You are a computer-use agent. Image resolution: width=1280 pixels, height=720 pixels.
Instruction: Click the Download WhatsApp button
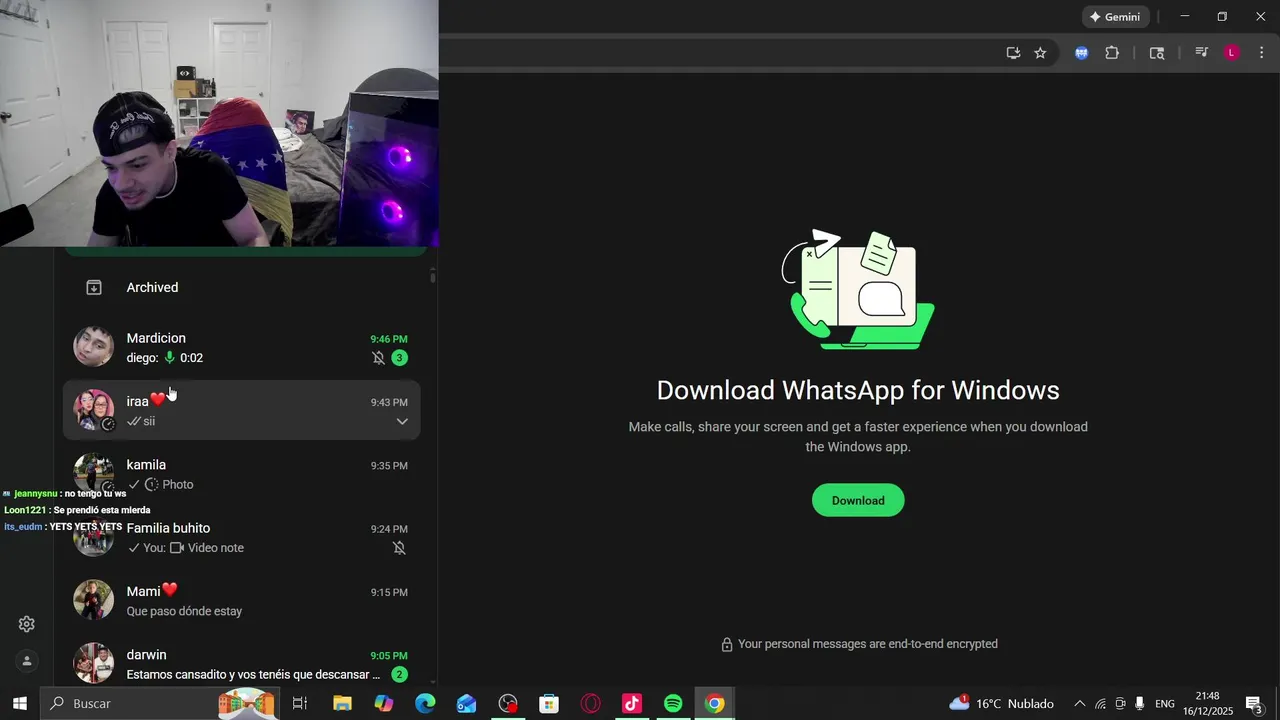[858, 500]
